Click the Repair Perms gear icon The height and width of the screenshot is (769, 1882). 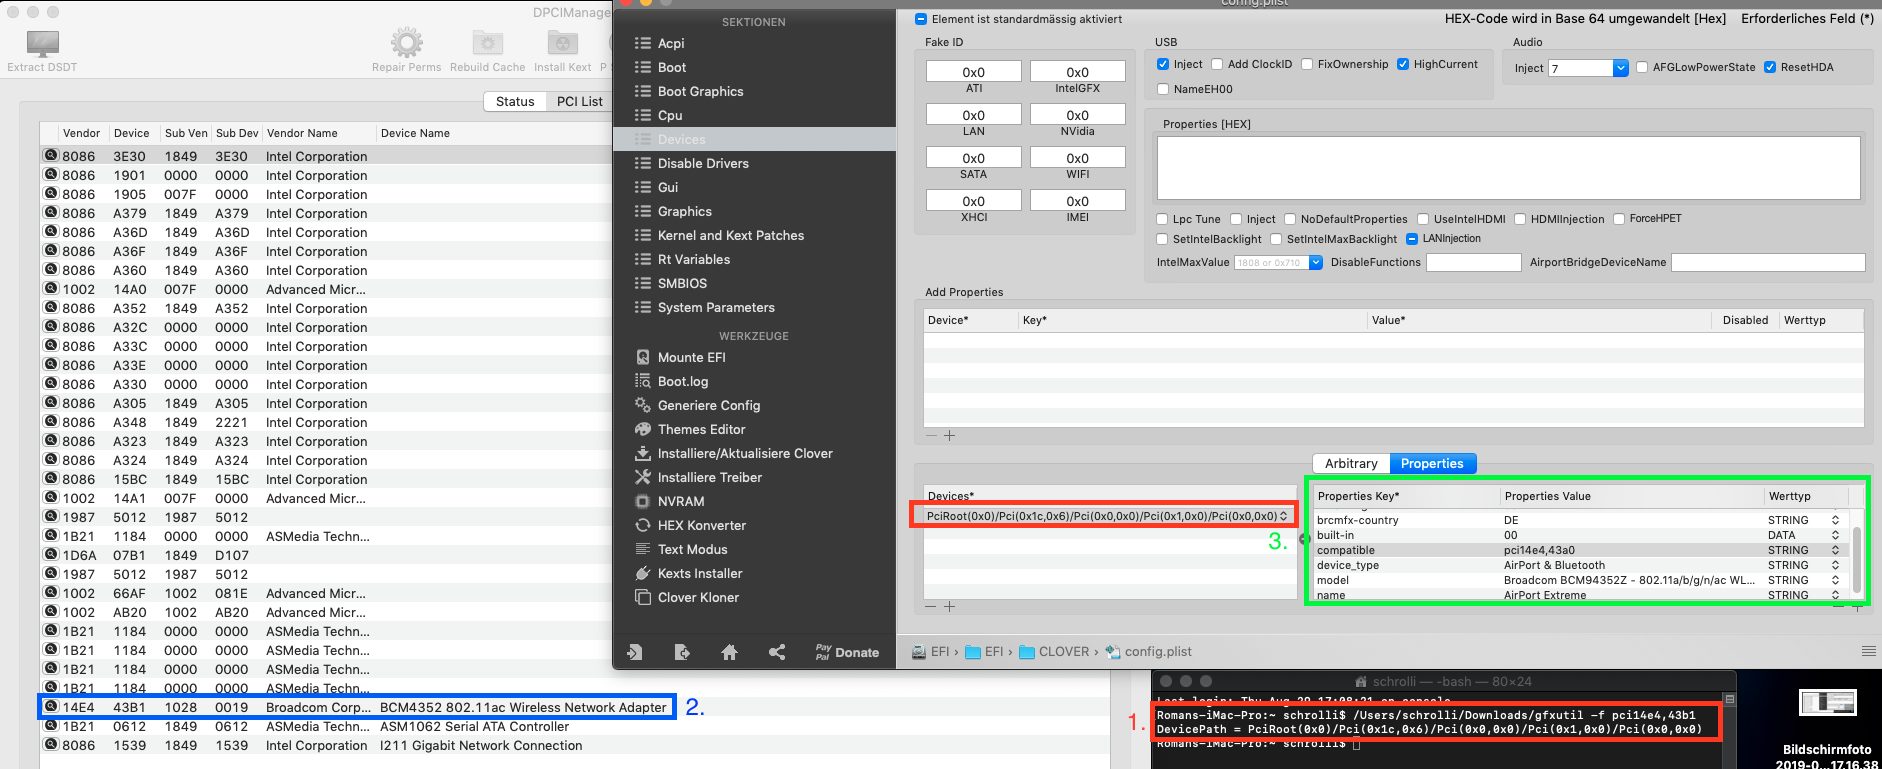click(x=406, y=43)
